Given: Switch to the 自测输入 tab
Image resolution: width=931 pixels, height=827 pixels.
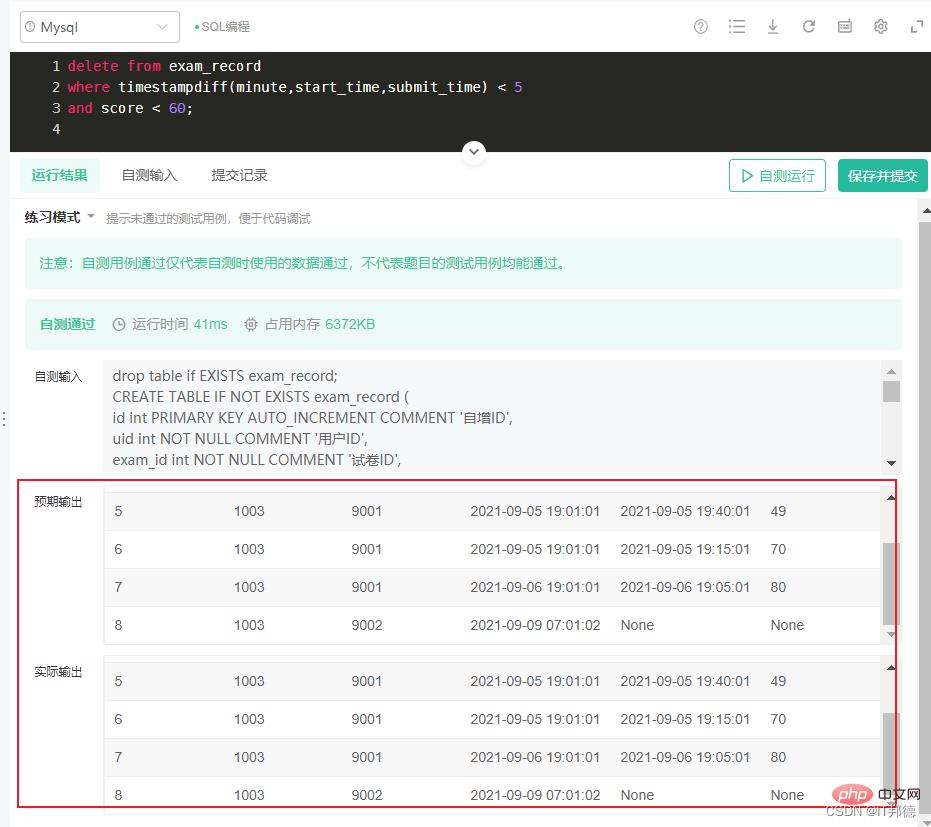Looking at the screenshot, I should point(149,175).
